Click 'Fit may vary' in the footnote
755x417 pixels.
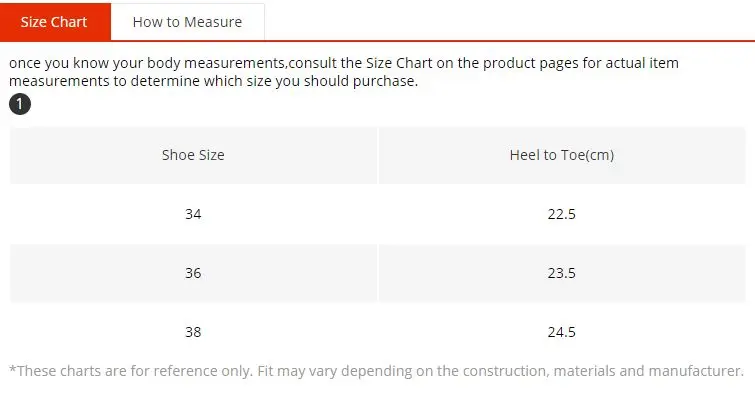click(297, 372)
